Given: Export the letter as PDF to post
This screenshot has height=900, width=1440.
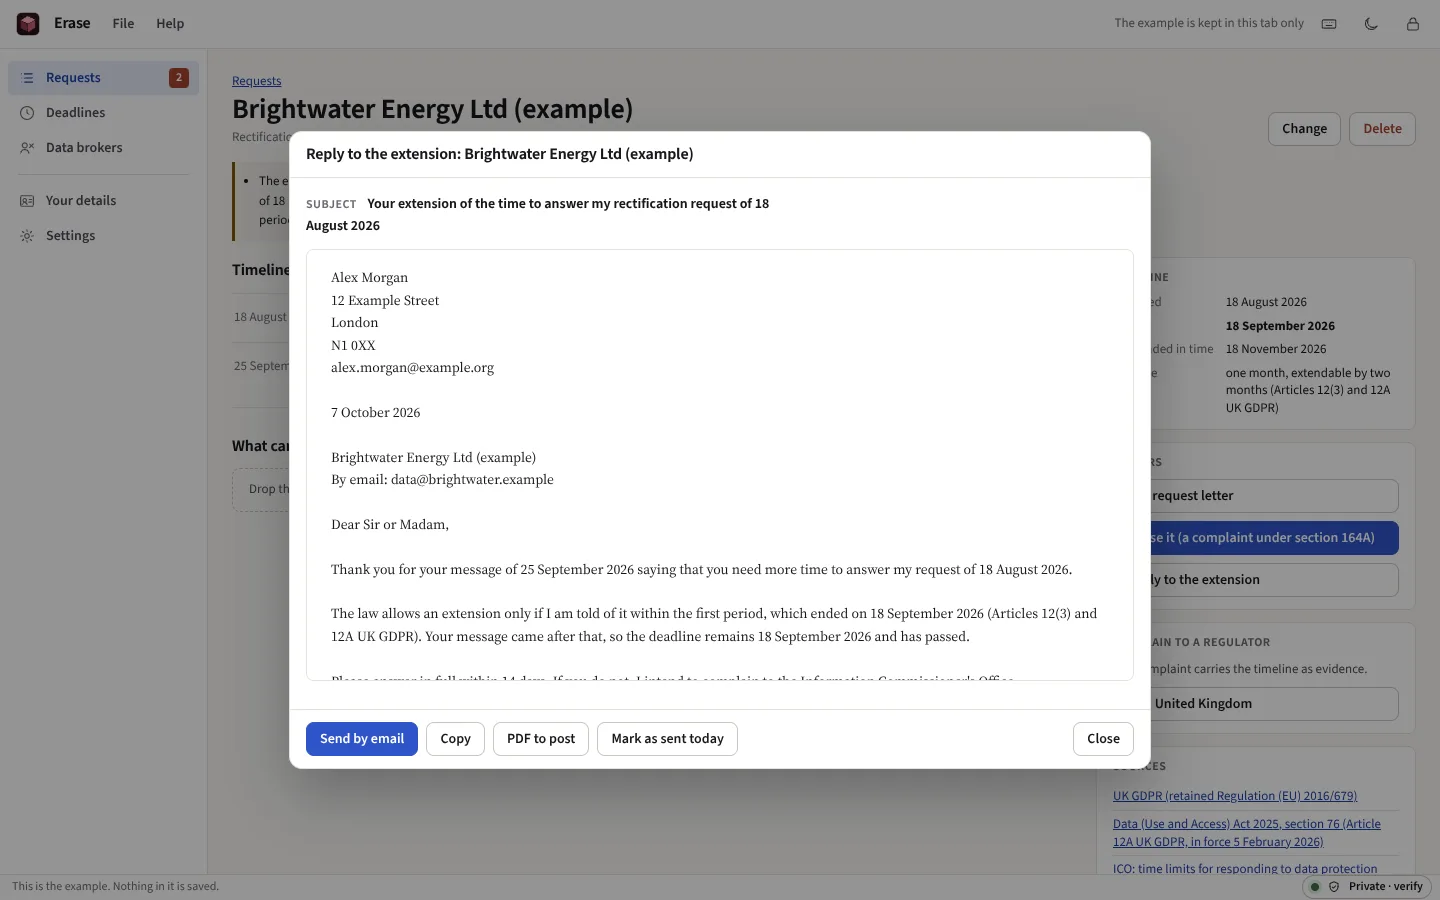Looking at the screenshot, I should (x=541, y=739).
